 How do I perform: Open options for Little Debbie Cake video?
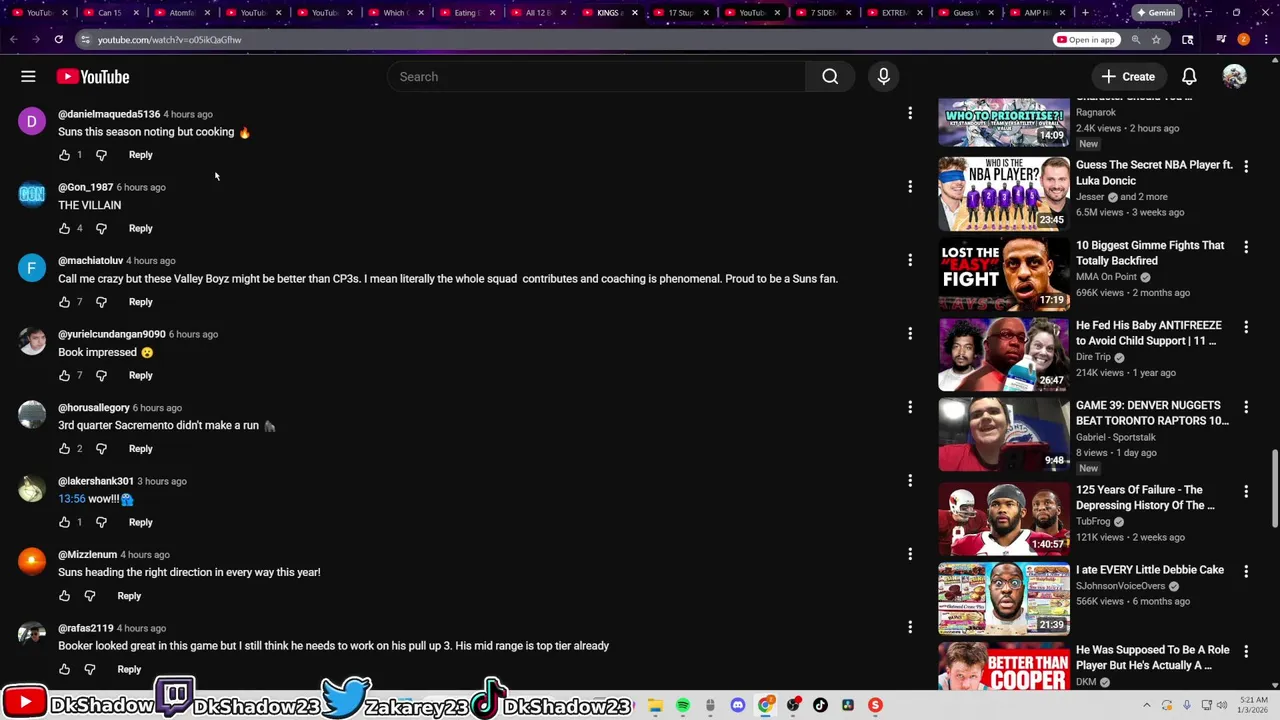pyautogui.click(x=1246, y=571)
